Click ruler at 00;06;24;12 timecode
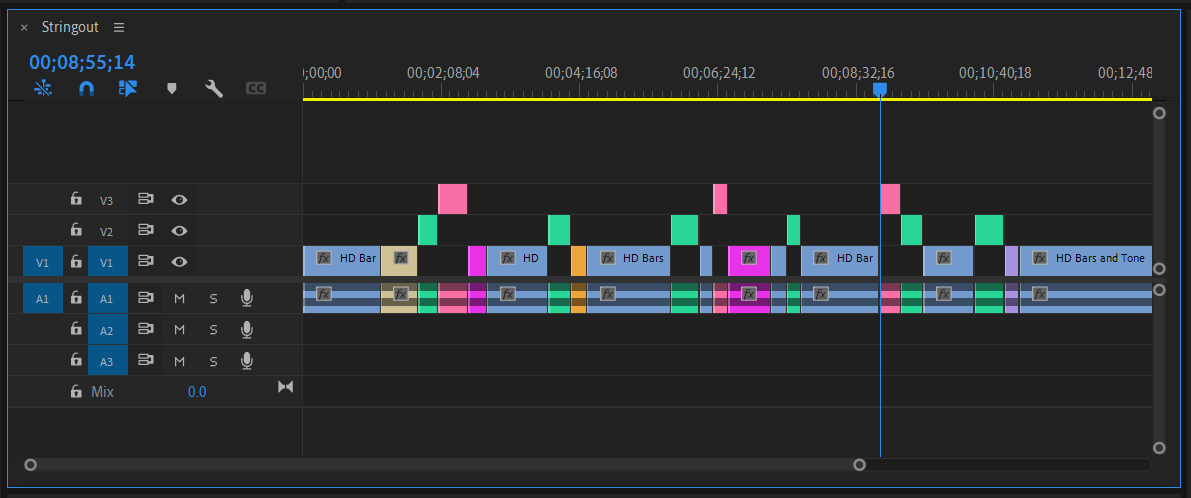The width and height of the screenshot is (1191, 498). (x=719, y=73)
